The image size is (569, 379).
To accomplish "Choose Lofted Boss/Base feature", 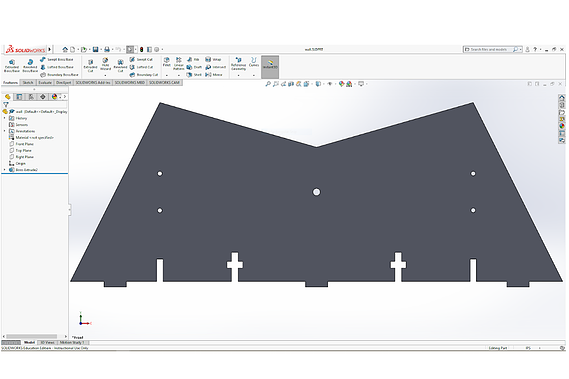I will pyautogui.click(x=57, y=67).
